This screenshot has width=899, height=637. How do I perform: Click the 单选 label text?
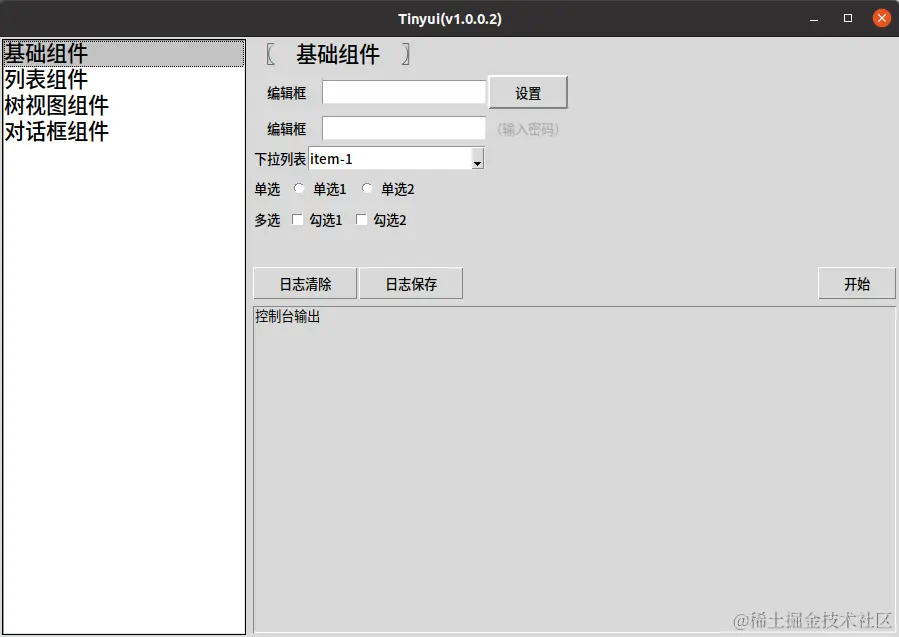[x=267, y=189]
